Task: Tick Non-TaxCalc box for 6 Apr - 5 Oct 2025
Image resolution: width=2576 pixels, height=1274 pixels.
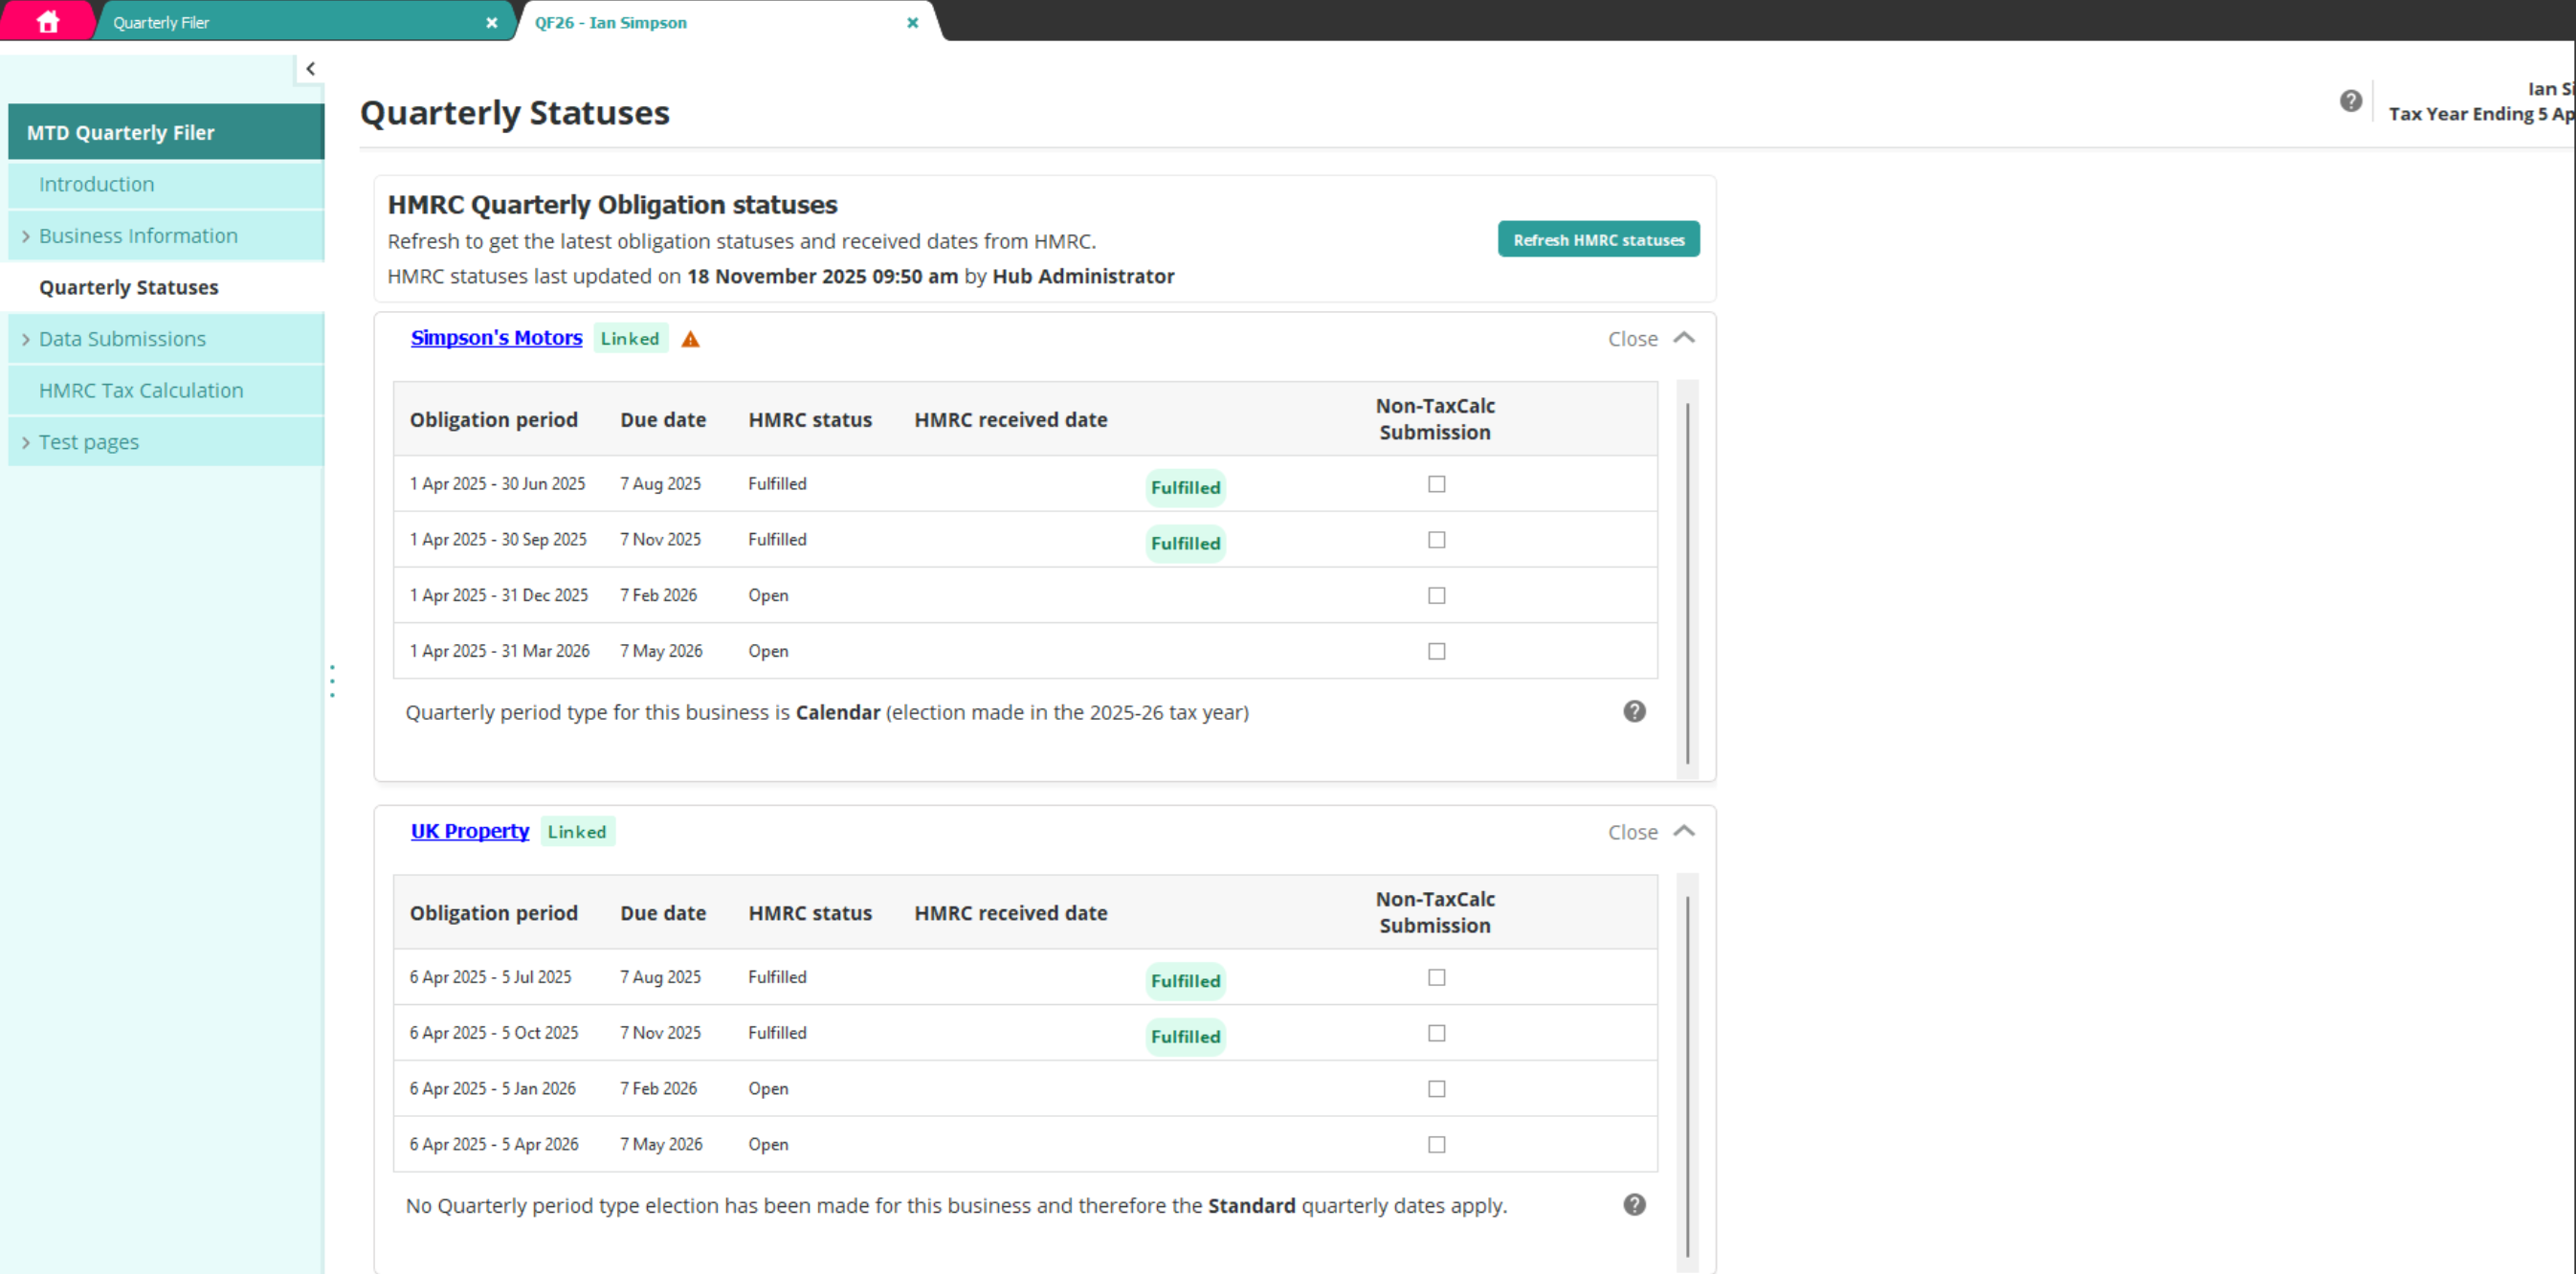Action: pyautogui.click(x=1436, y=1033)
